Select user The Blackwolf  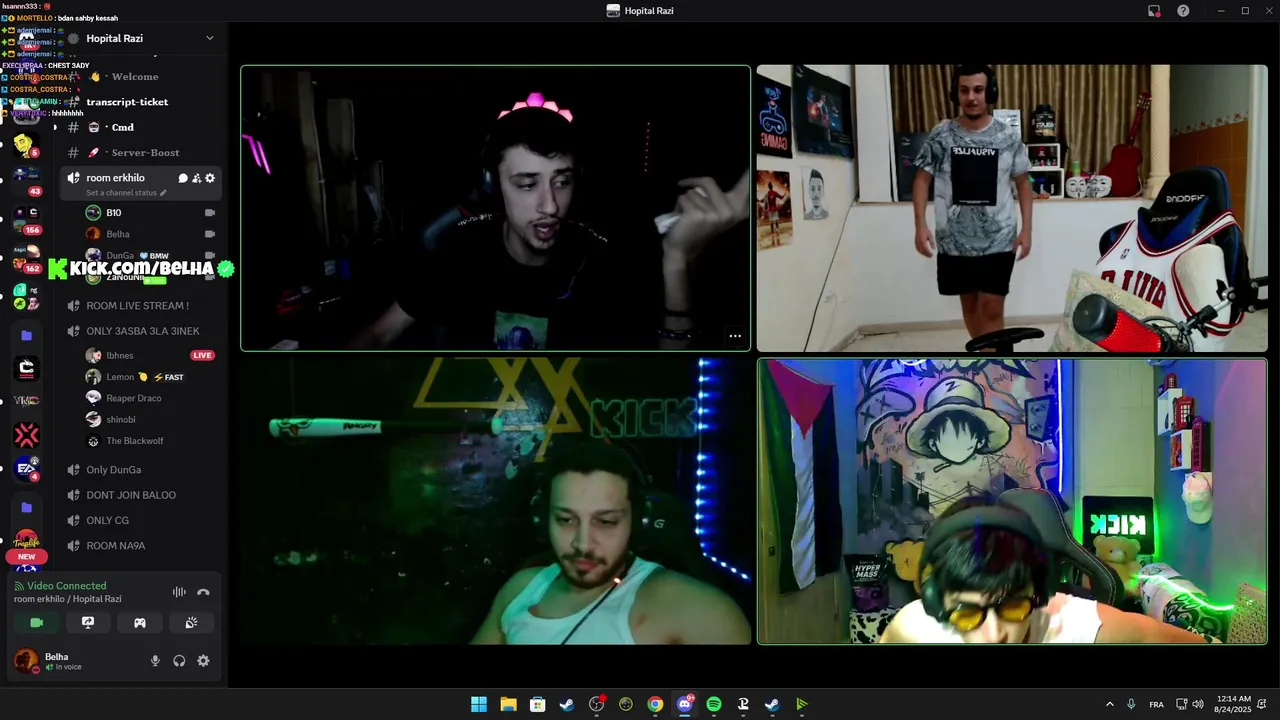point(150,441)
